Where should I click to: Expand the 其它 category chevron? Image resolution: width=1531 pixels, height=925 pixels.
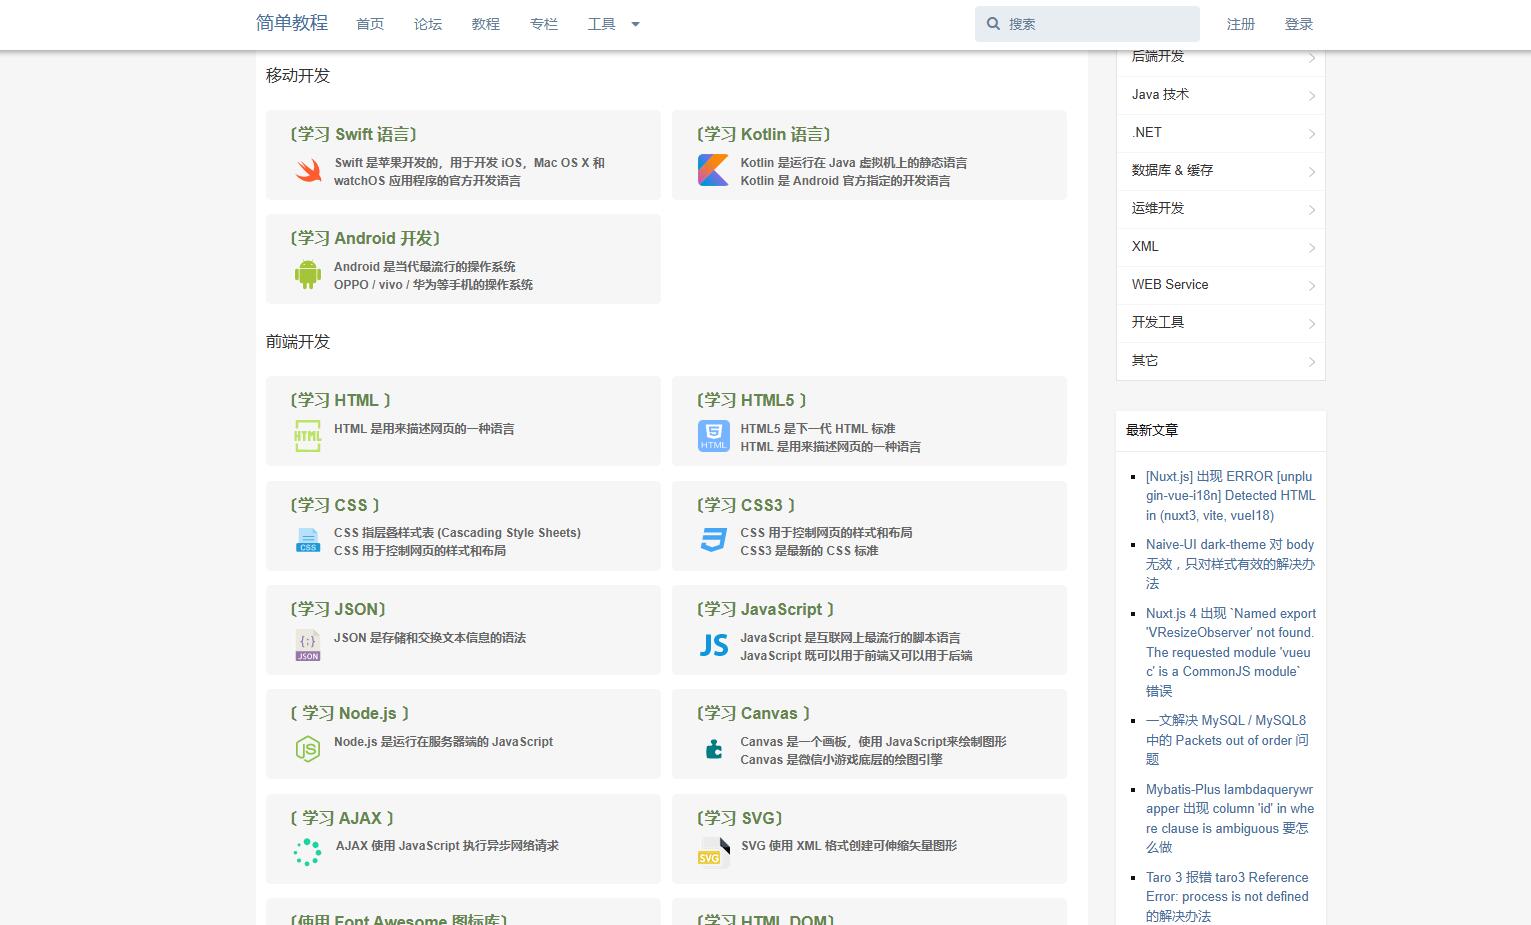click(x=1311, y=362)
